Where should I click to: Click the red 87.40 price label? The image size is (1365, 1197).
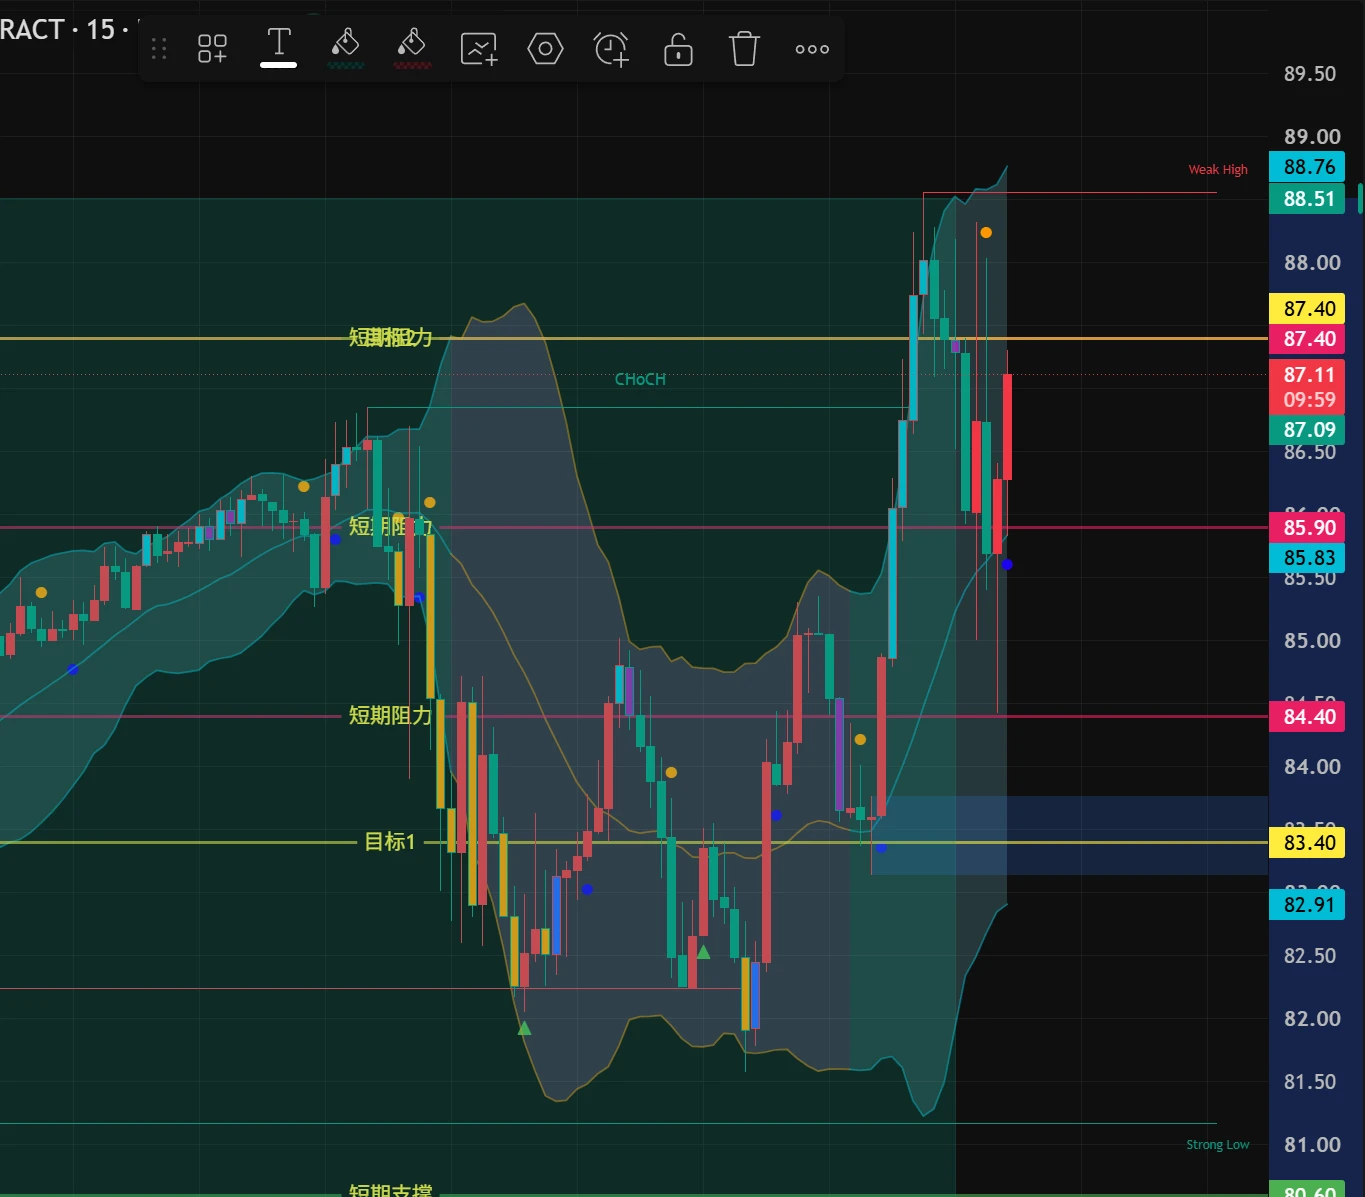click(1309, 339)
